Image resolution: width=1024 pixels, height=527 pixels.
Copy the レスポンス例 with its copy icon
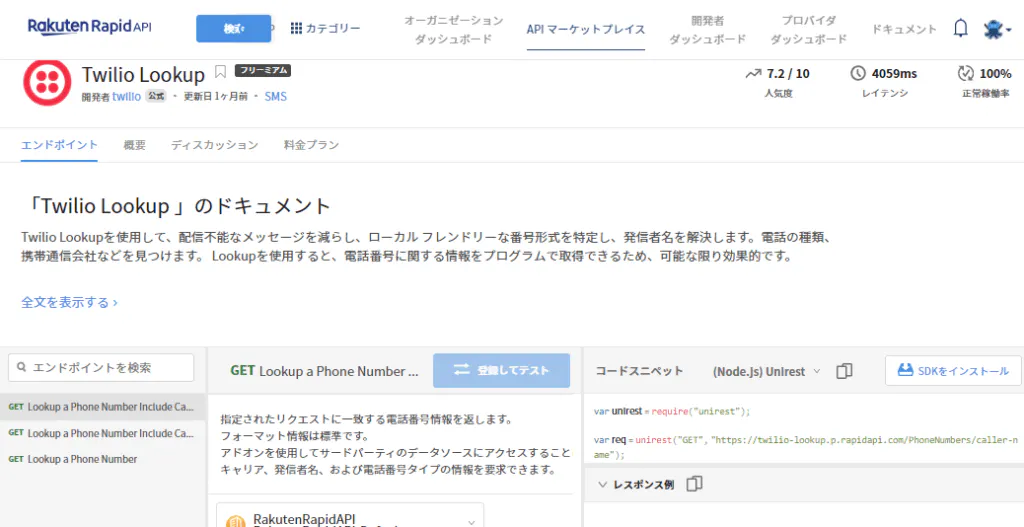(x=694, y=484)
